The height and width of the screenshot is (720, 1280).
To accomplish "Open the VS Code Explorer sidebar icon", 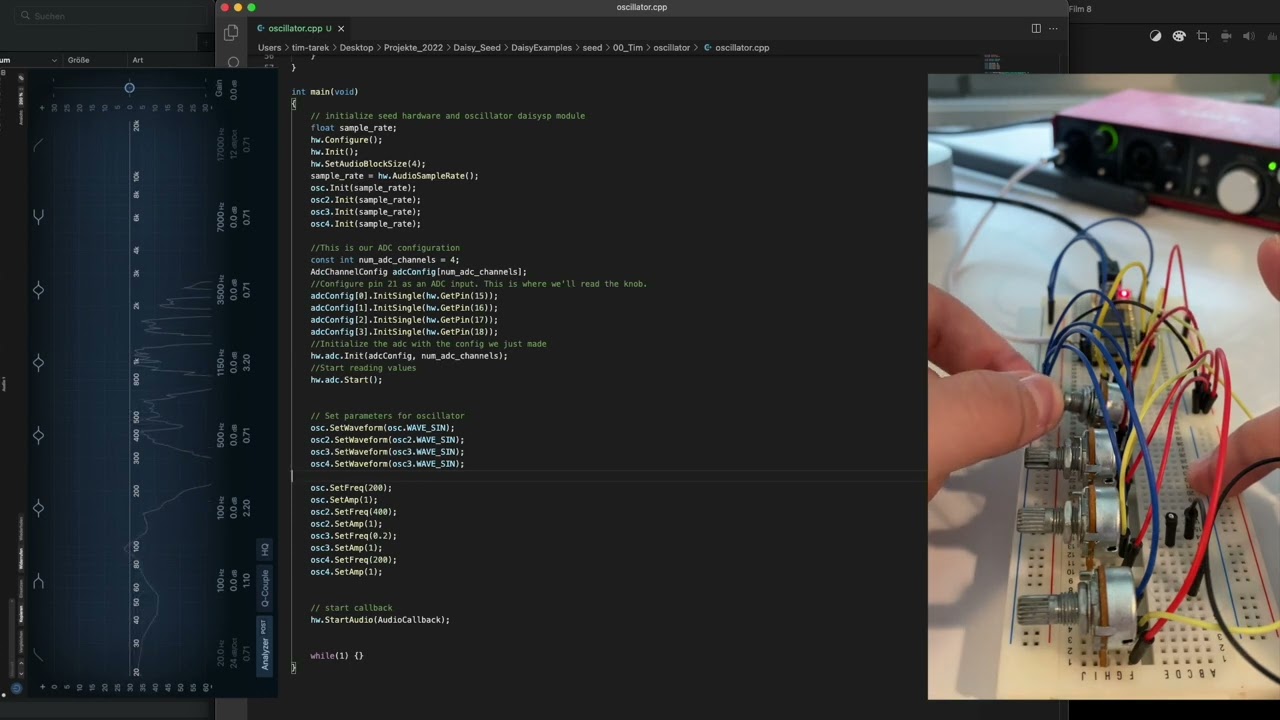I will [231, 32].
